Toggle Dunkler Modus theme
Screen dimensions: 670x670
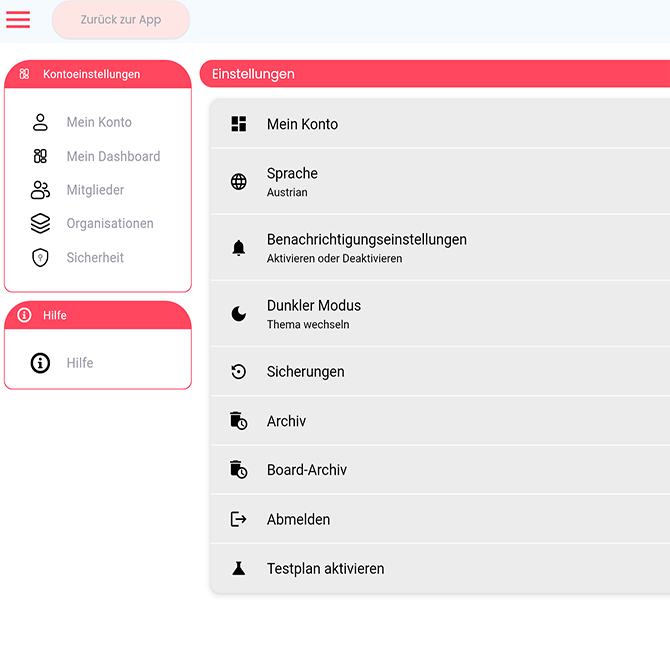(x=440, y=314)
